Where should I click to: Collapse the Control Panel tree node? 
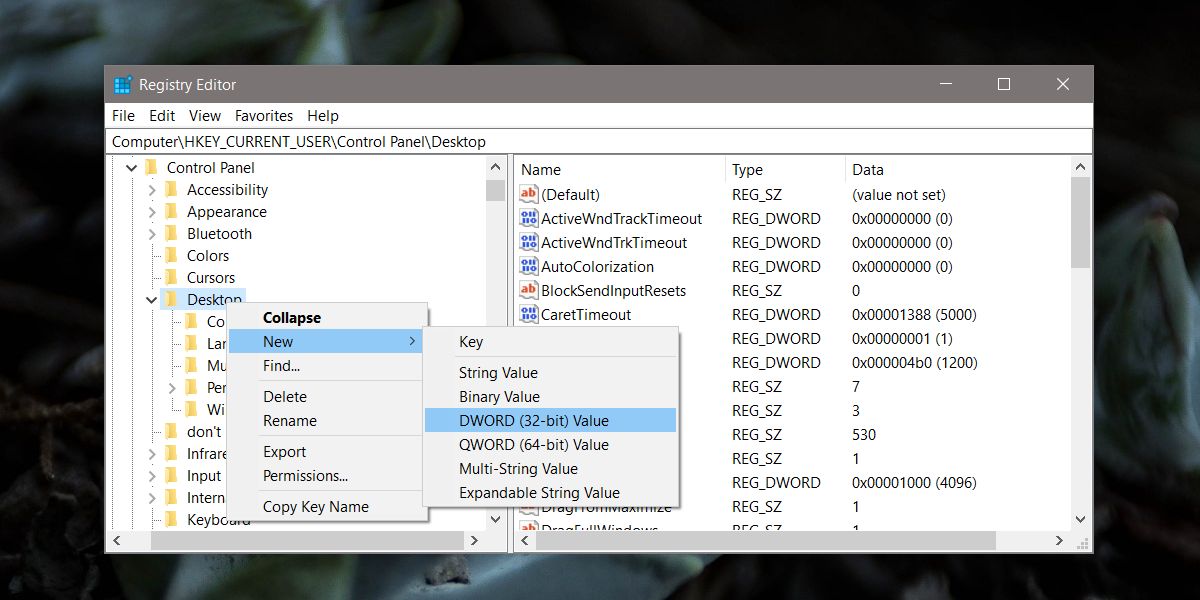[x=131, y=168]
